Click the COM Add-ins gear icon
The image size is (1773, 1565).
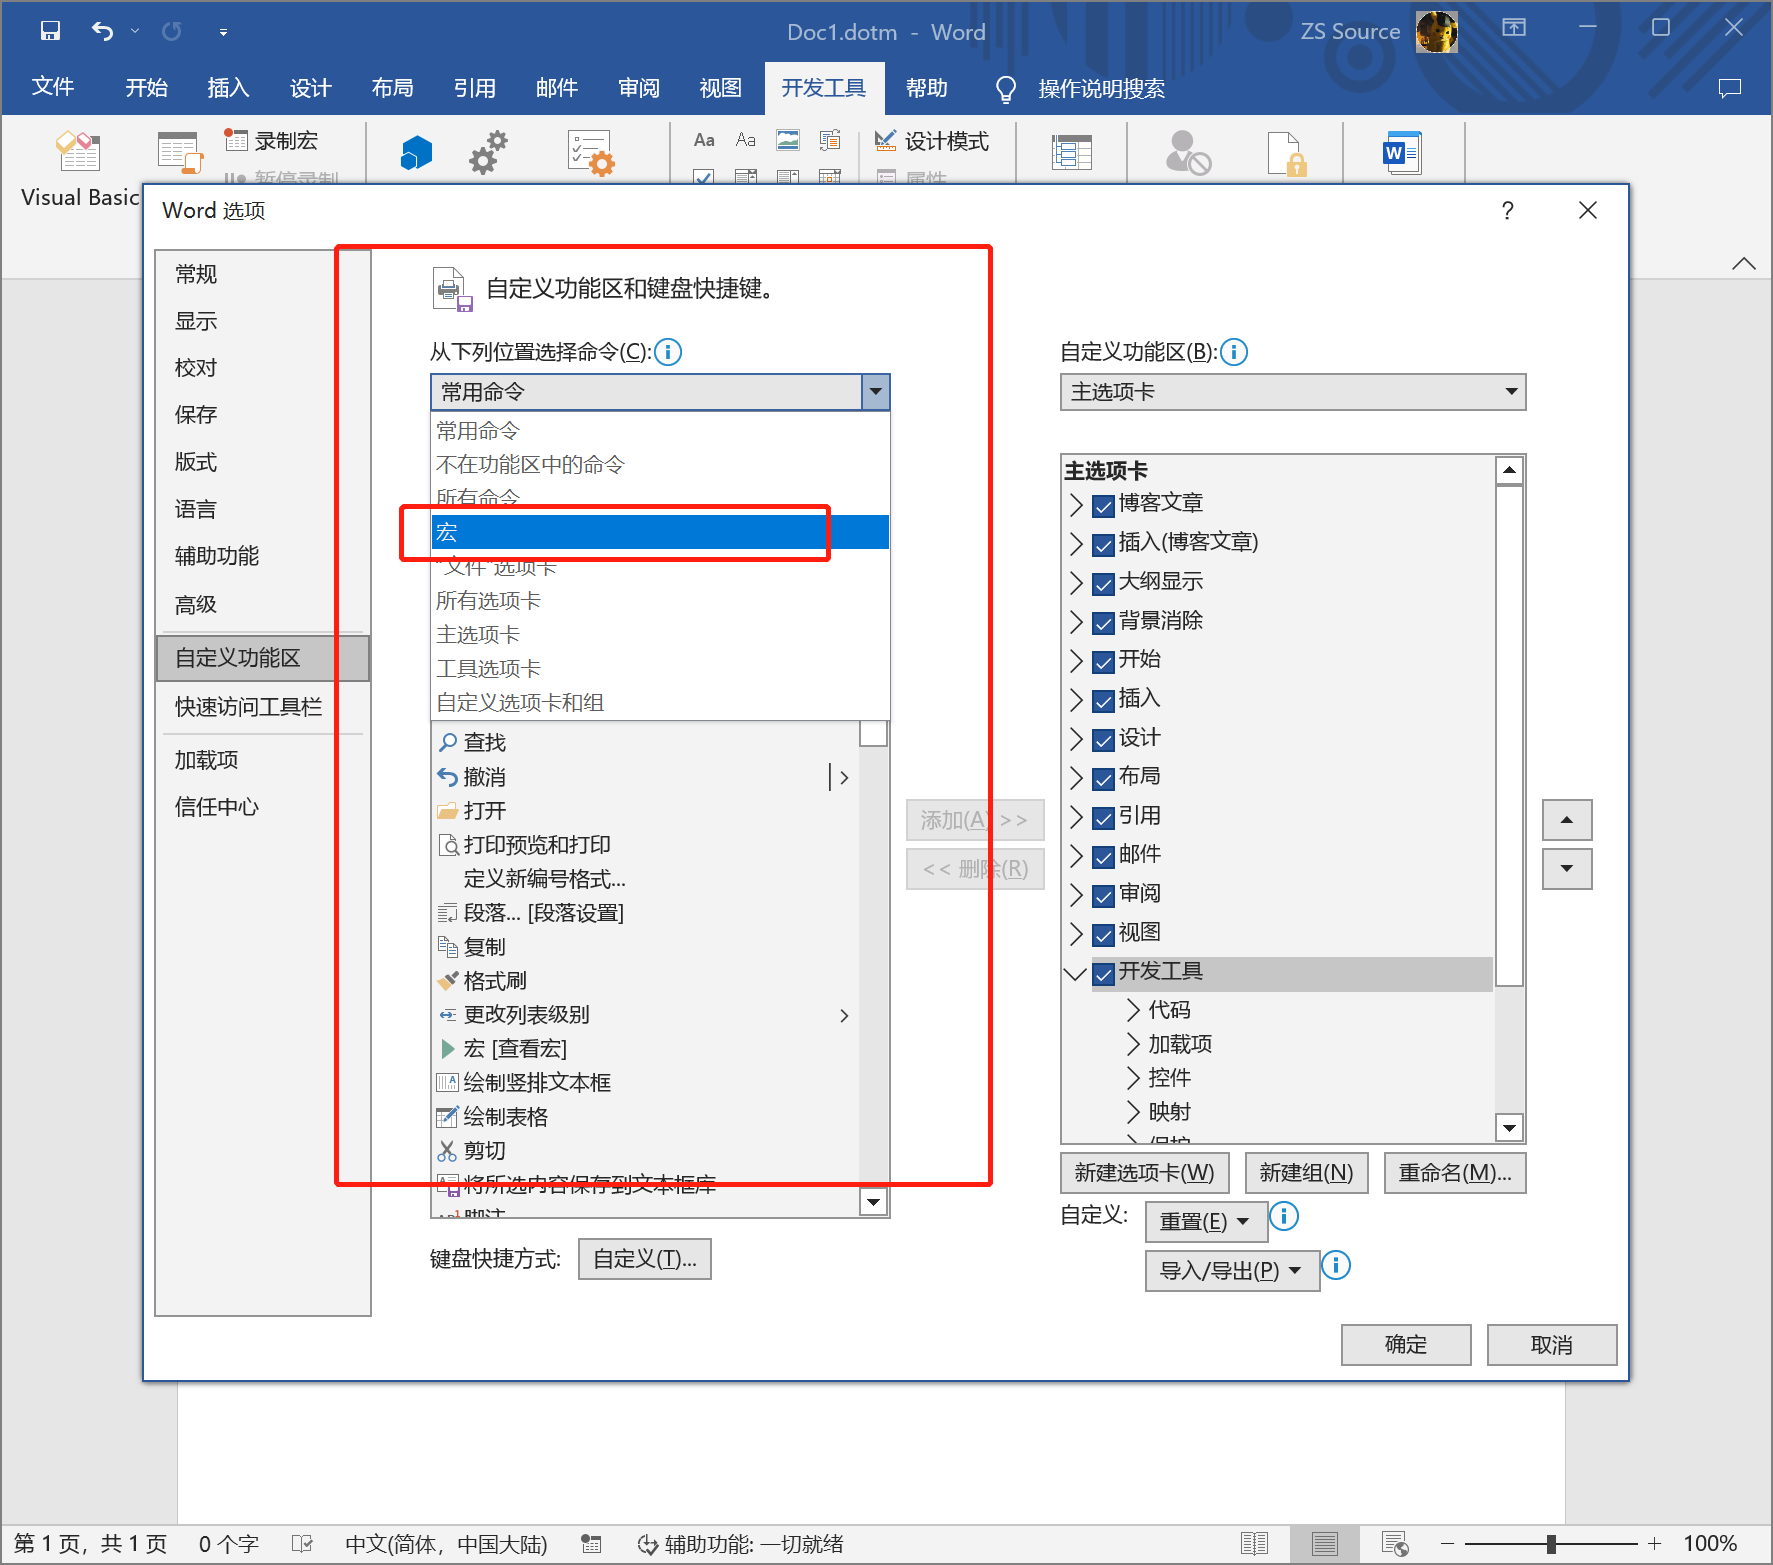(488, 153)
